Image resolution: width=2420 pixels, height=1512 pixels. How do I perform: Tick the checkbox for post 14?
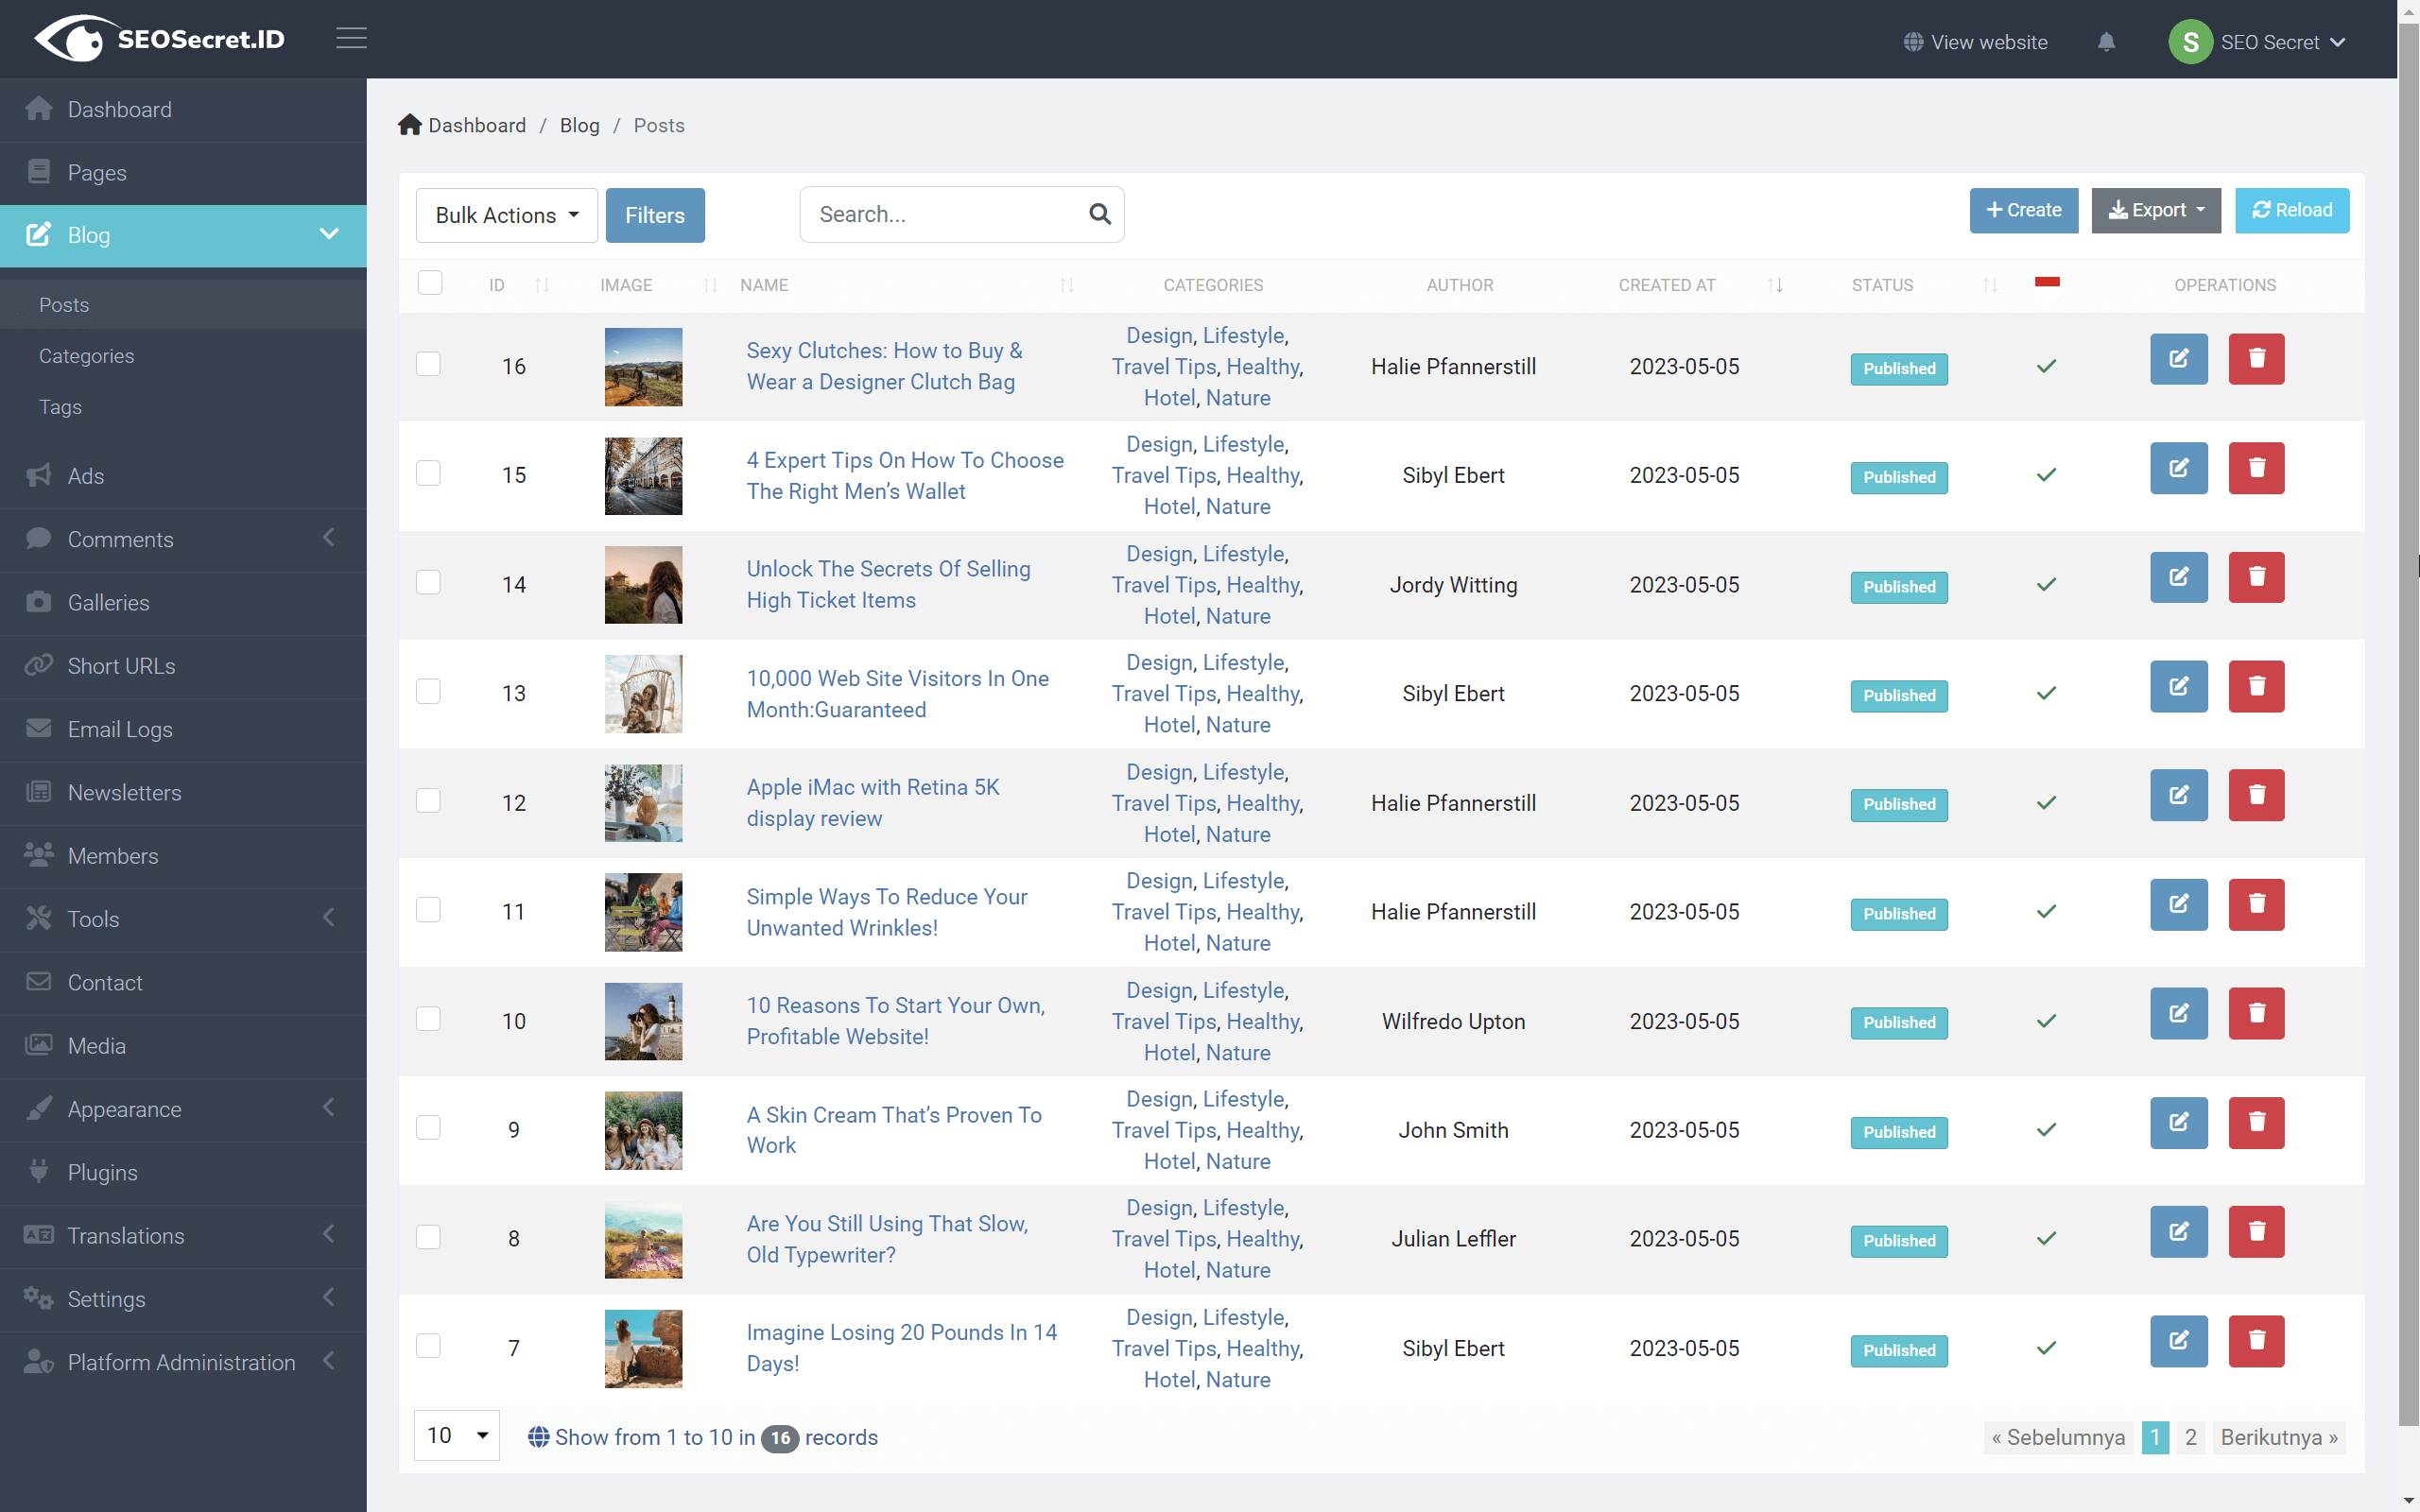(x=428, y=582)
